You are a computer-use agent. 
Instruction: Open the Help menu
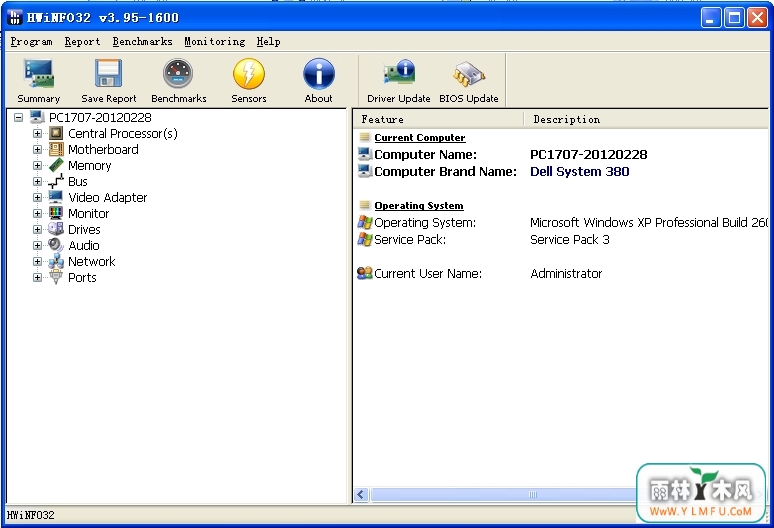(269, 42)
